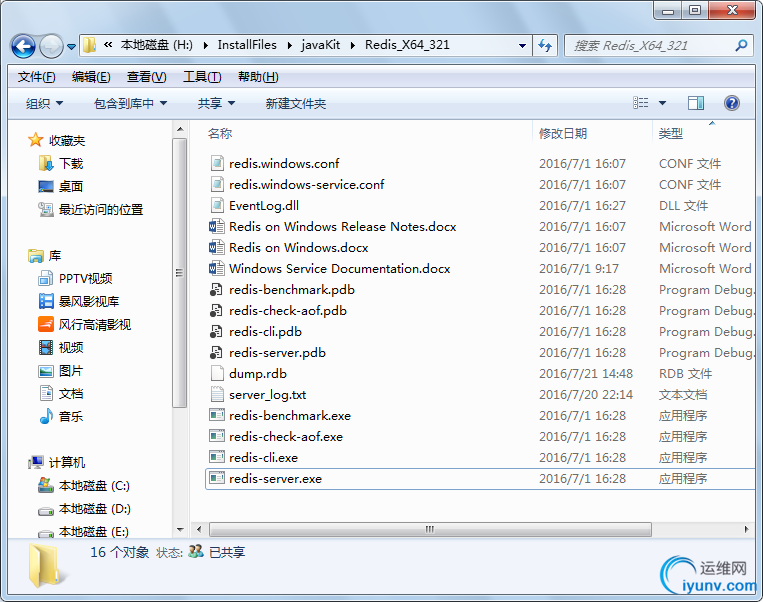
Task: Click redis-server.pdb file icon
Action: click(217, 352)
